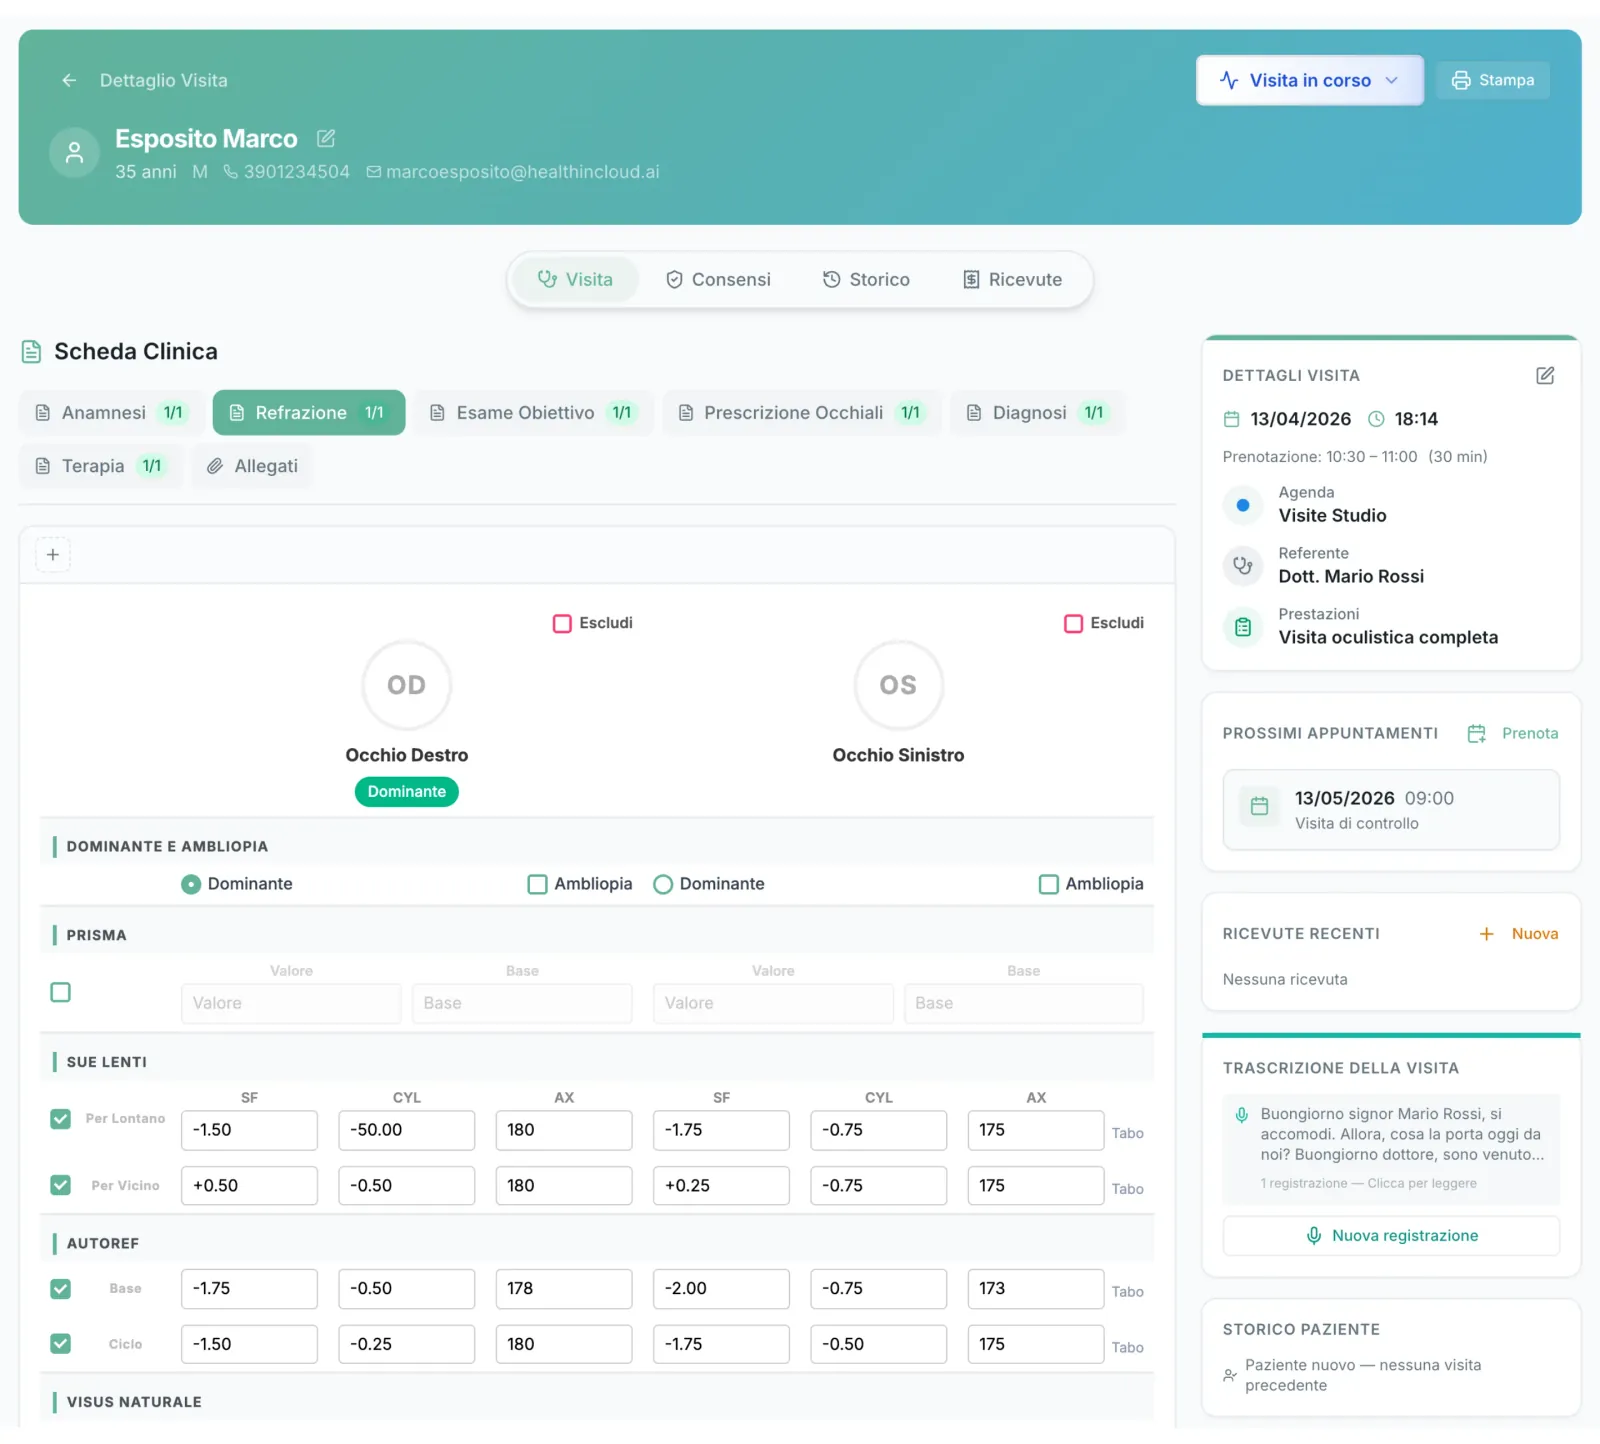Open the Storico tab
This screenshot has height=1444, width=1600.
click(x=866, y=279)
